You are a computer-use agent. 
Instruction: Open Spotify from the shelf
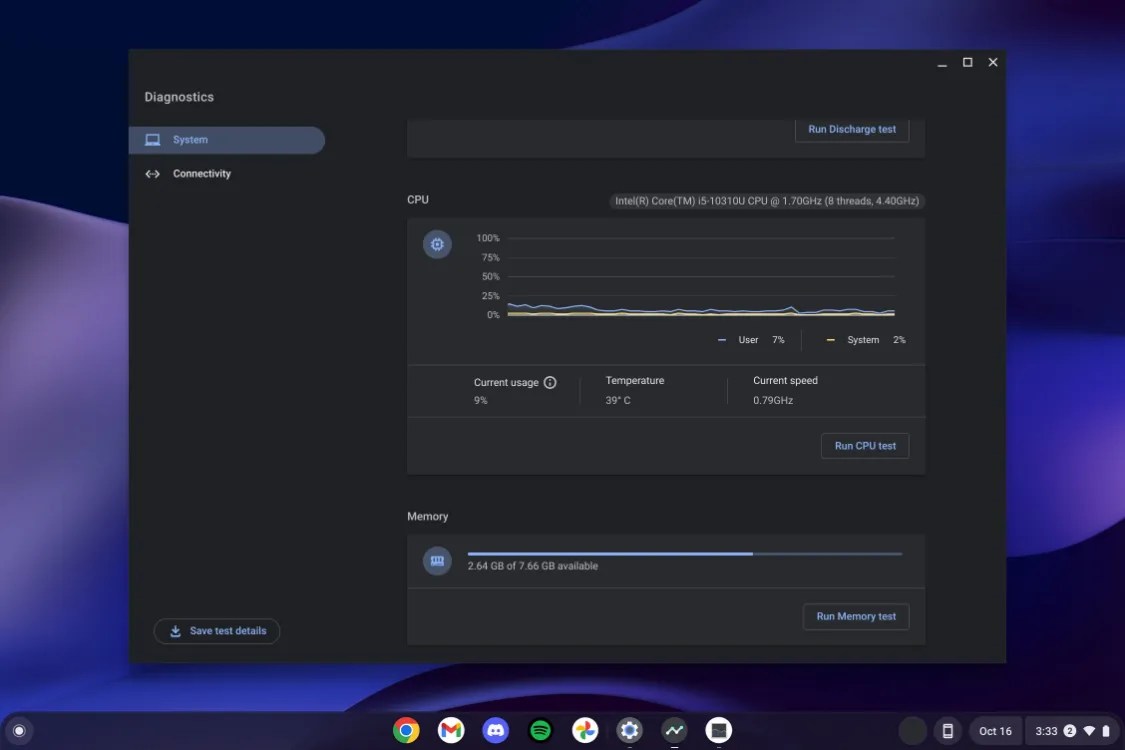[x=540, y=730]
